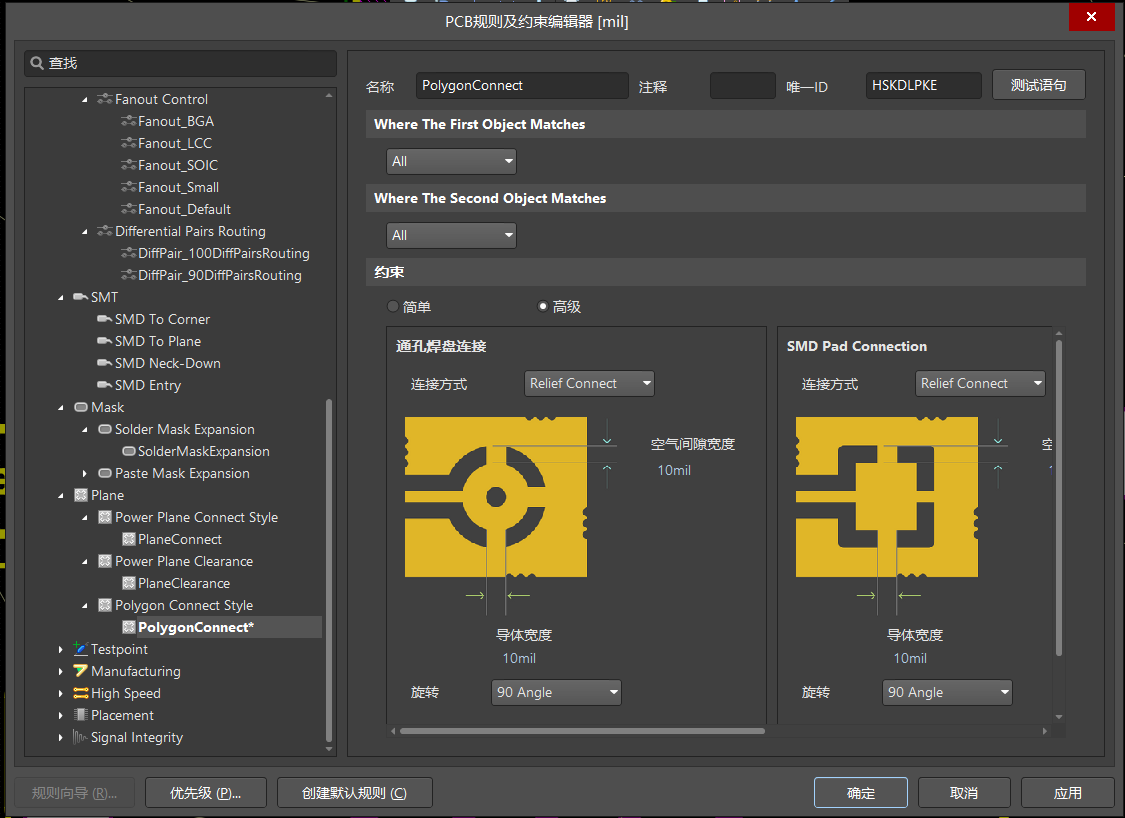Viewport: 1125px width, 818px height.
Task: Select the 简单 constraint mode radio button
Action: [392, 306]
